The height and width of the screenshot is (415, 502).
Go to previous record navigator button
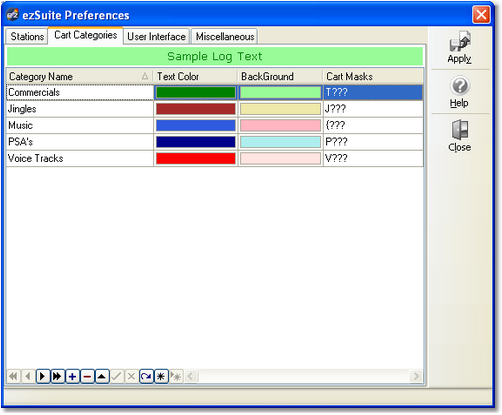(x=28, y=377)
